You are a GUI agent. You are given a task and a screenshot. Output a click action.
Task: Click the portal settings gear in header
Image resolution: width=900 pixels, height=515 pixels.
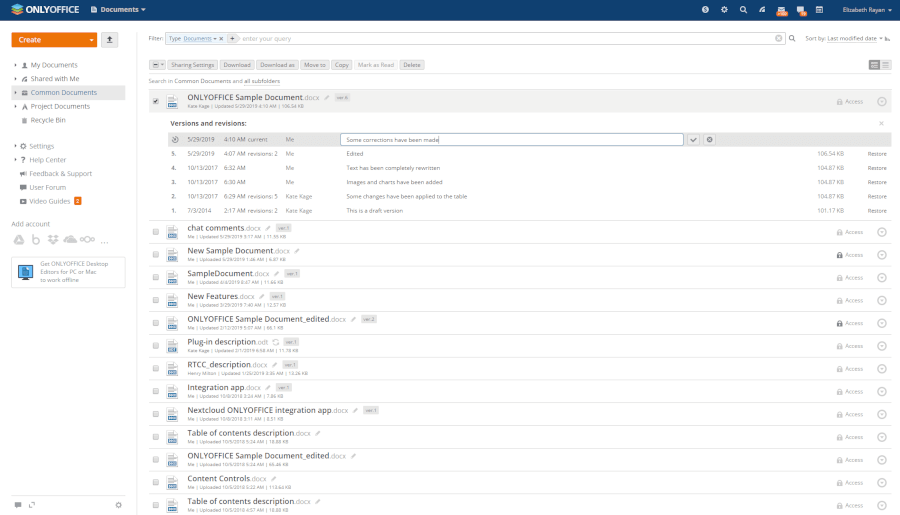[x=724, y=10]
